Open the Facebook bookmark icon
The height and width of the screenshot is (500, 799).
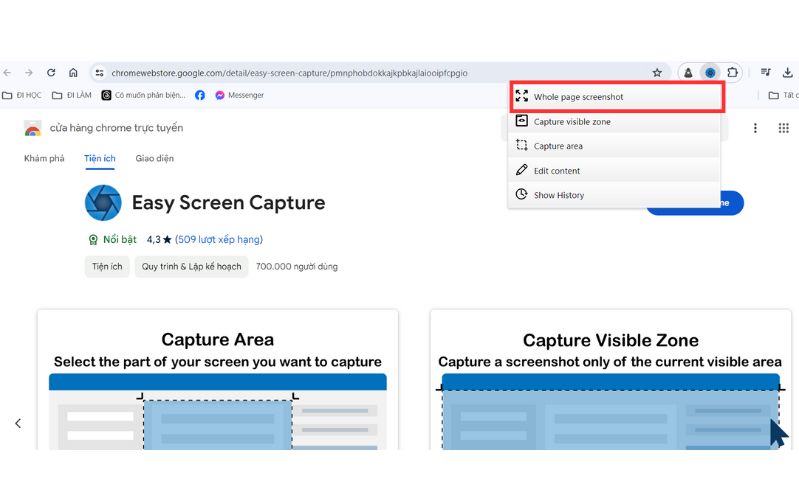(200, 95)
